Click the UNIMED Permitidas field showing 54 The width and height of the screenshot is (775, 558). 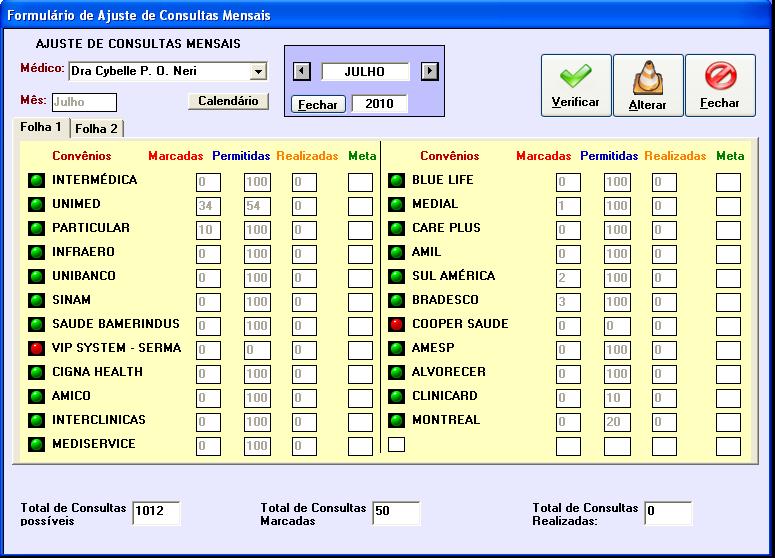pos(257,206)
